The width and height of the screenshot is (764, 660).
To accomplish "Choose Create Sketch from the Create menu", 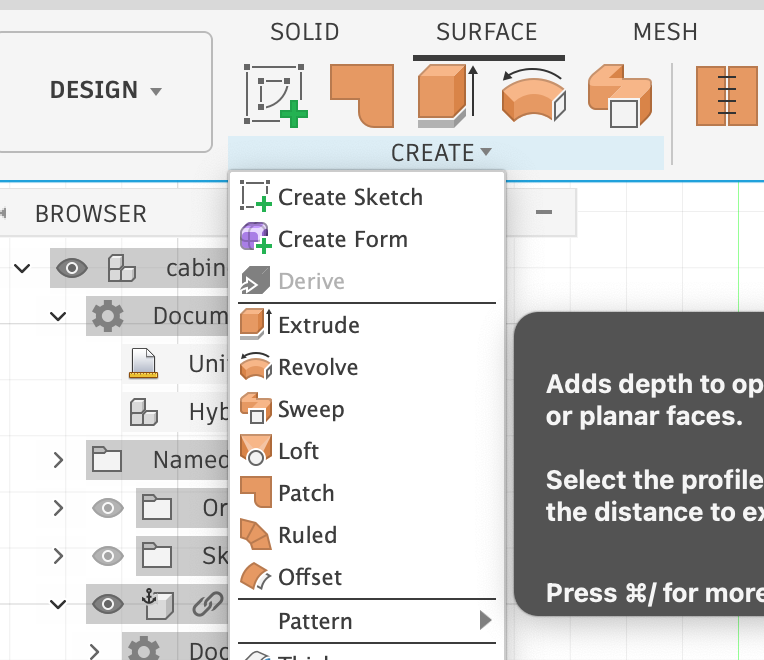I will [x=367, y=197].
